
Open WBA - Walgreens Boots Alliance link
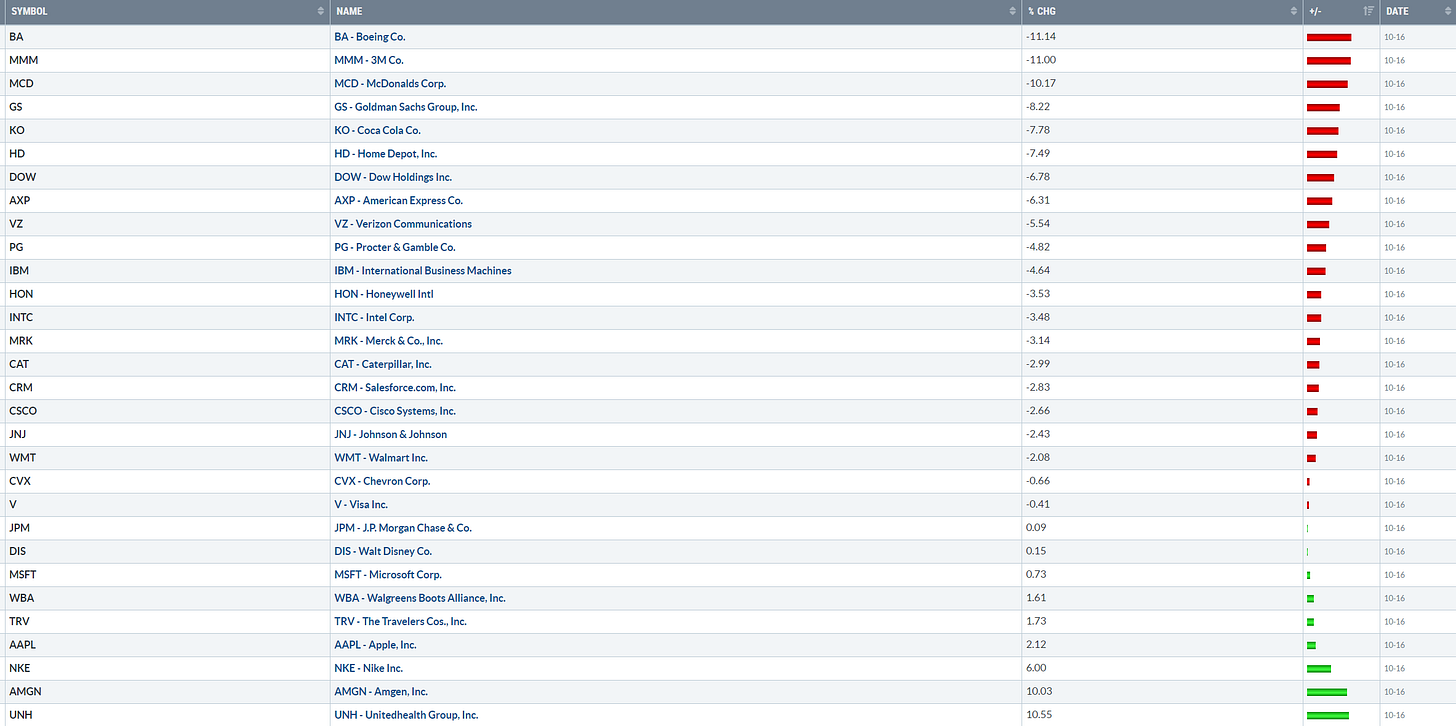(420, 598)
